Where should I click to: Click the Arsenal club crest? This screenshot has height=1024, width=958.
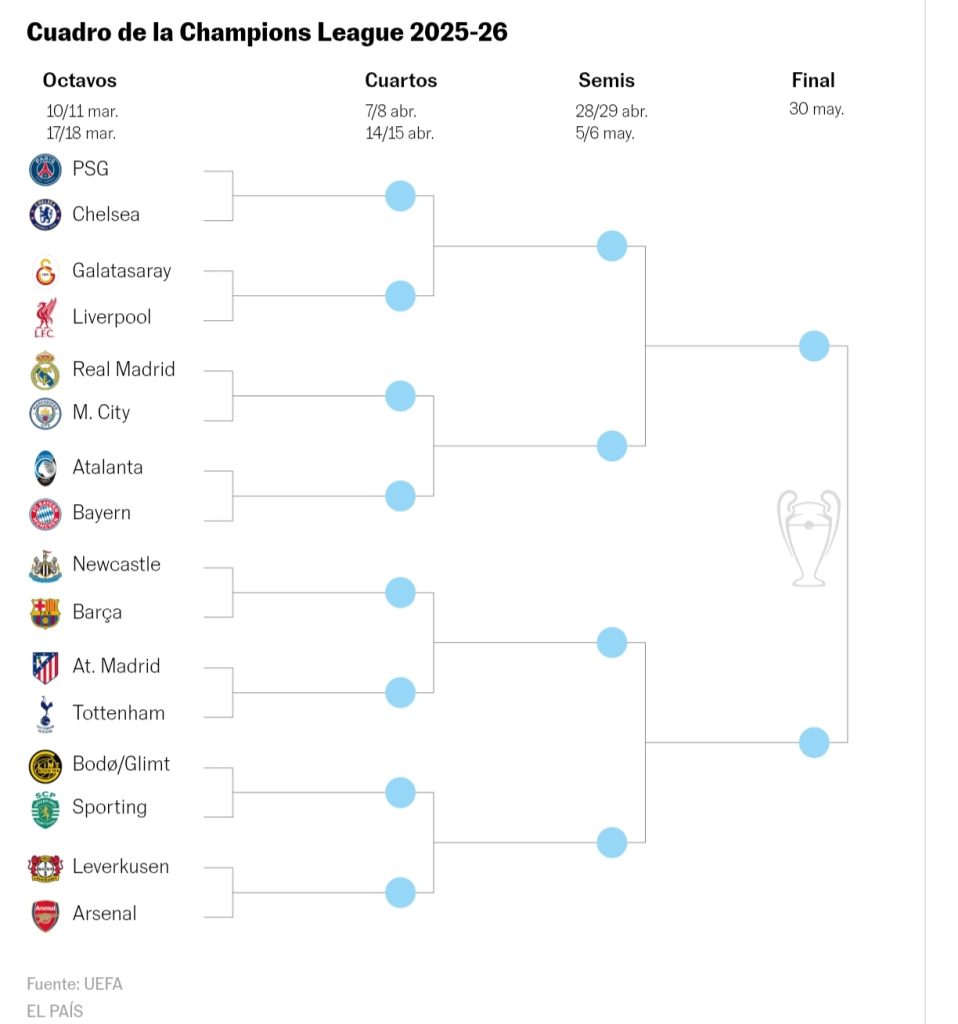tap(45, 914)
